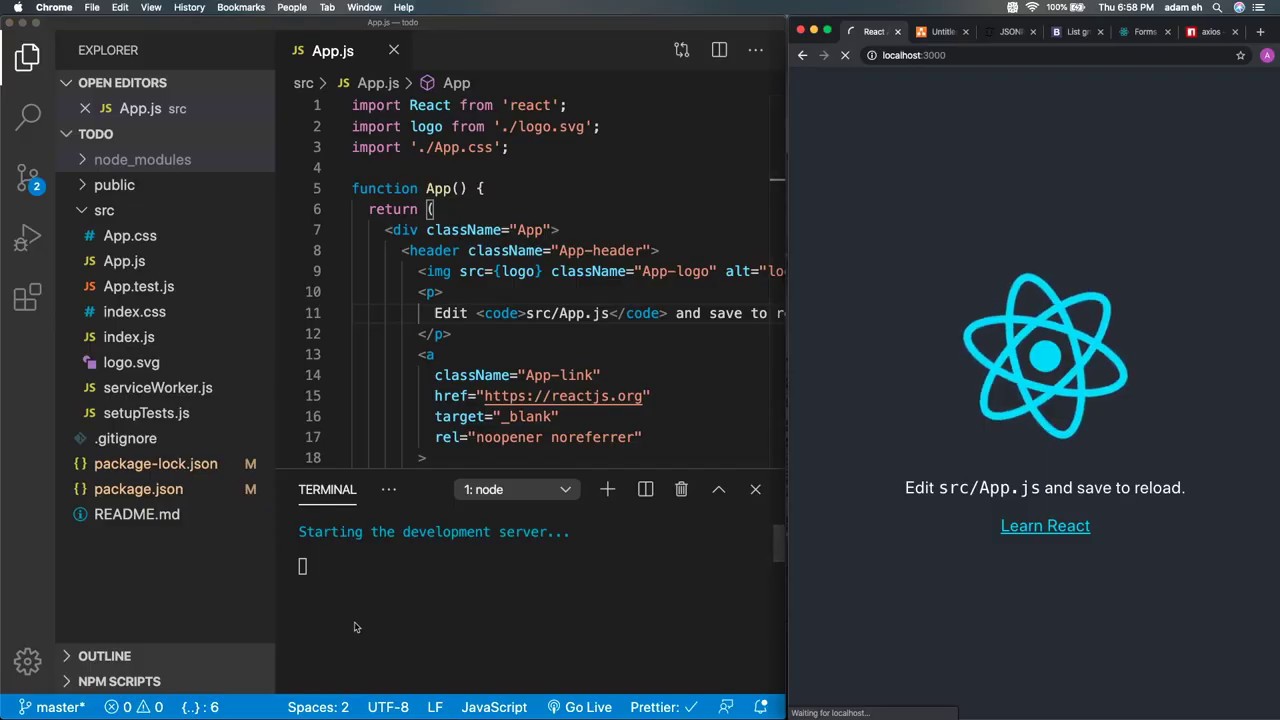Open the Explorer view in activity bar
This screenshot has width=1280, height=720.
[x=27, y=57]
